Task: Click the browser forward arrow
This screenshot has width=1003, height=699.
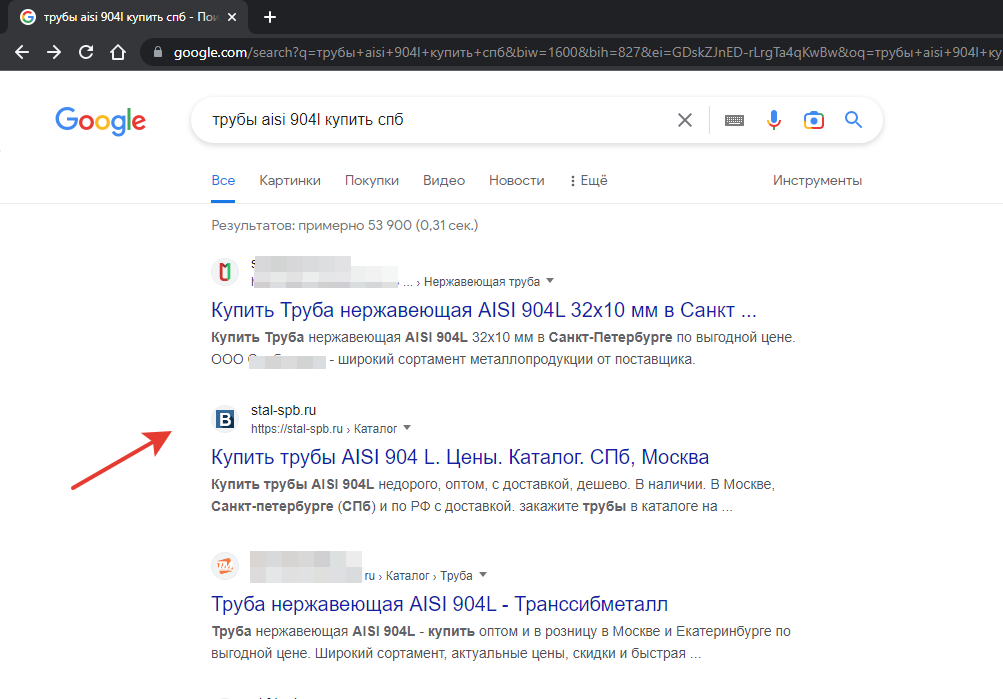Action: 54,51
